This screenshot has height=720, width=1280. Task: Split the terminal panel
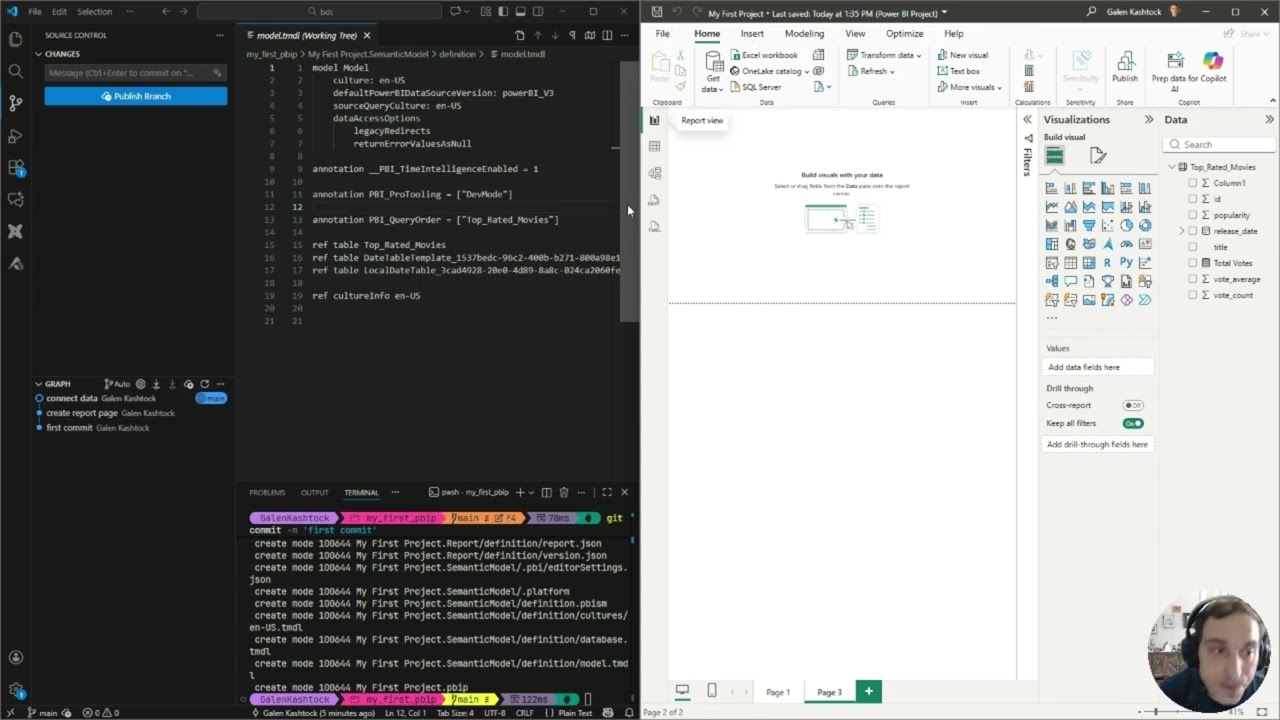(x=546, y=492)
